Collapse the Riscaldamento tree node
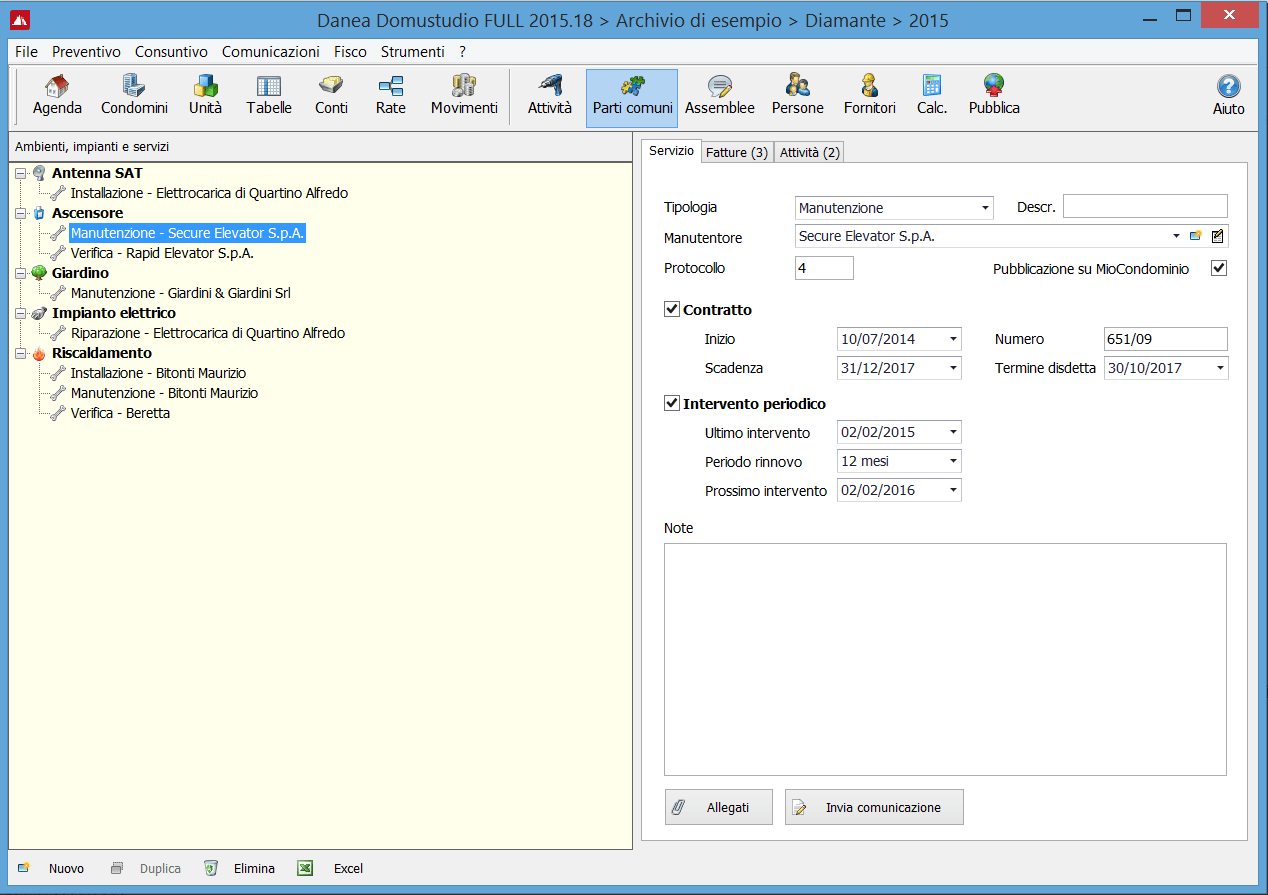 point(20,353)
